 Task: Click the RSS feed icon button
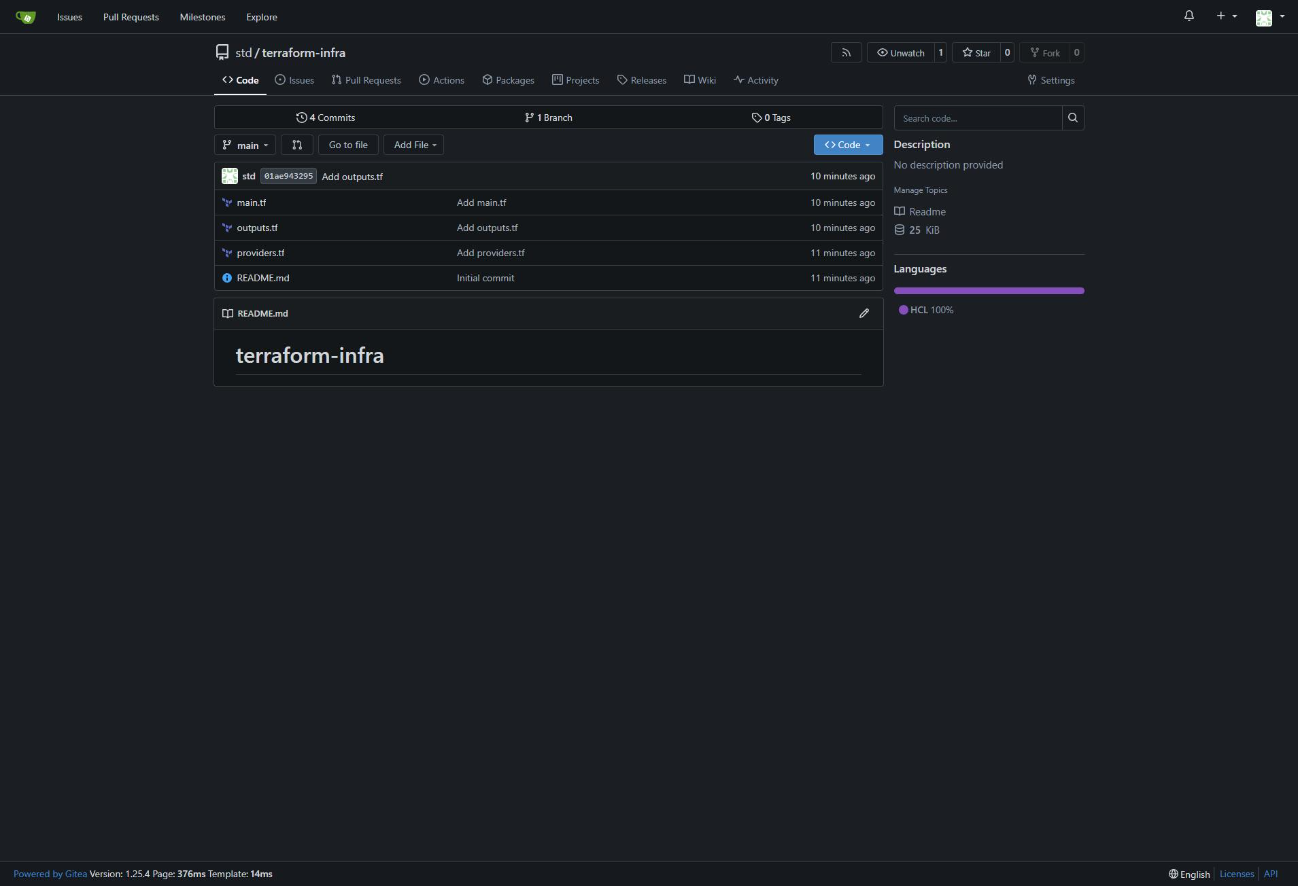846,53
